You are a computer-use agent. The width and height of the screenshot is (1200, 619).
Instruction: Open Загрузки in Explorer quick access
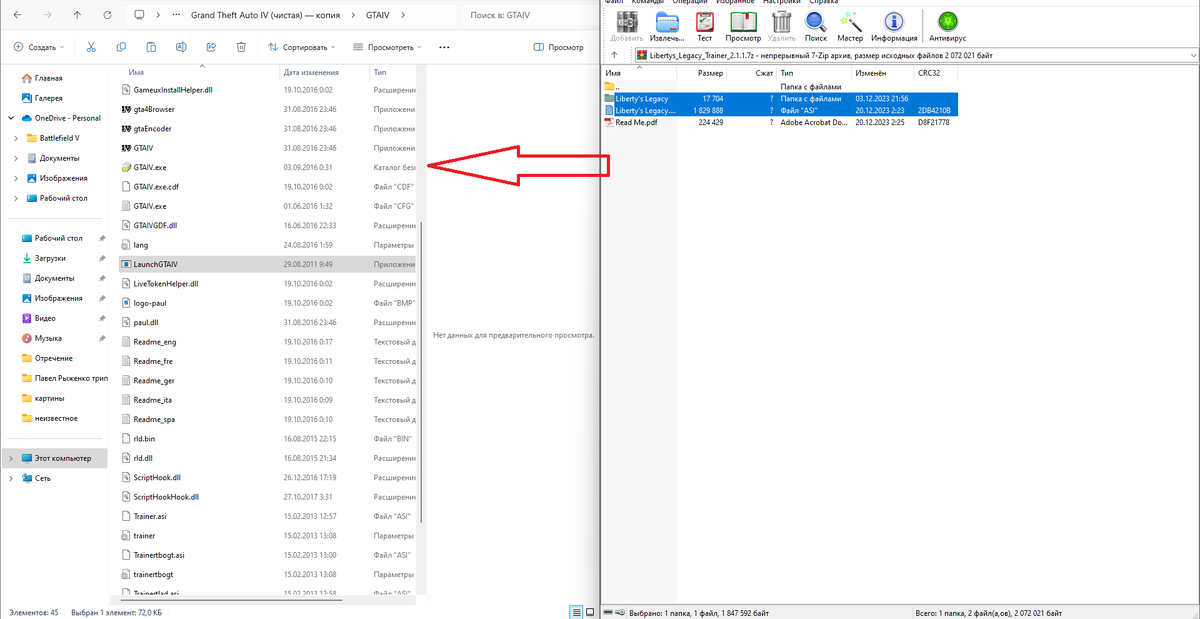pos(50,258)
